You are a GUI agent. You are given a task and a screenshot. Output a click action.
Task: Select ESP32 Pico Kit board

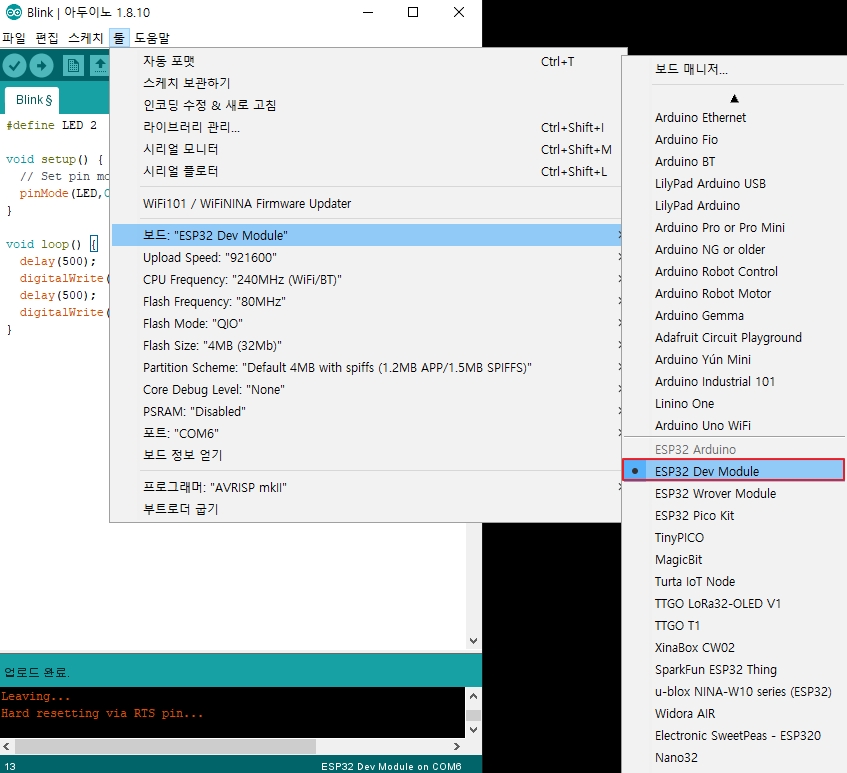[733, 515]
